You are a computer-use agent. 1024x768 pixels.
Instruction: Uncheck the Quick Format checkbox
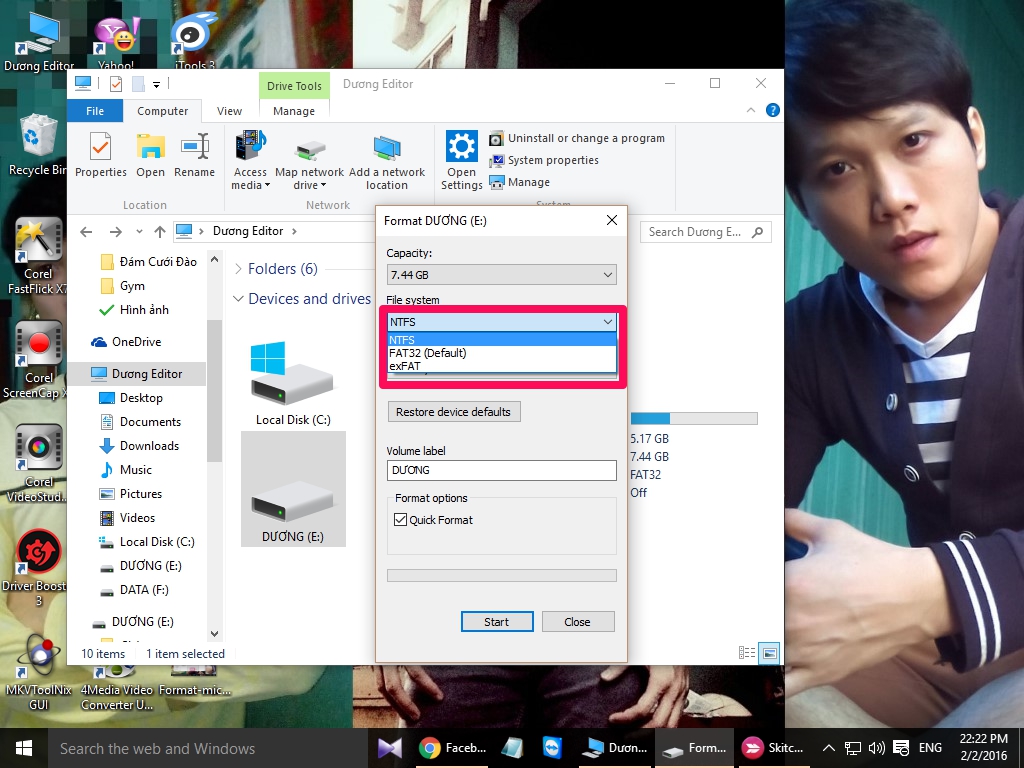[x=400, y=519]
